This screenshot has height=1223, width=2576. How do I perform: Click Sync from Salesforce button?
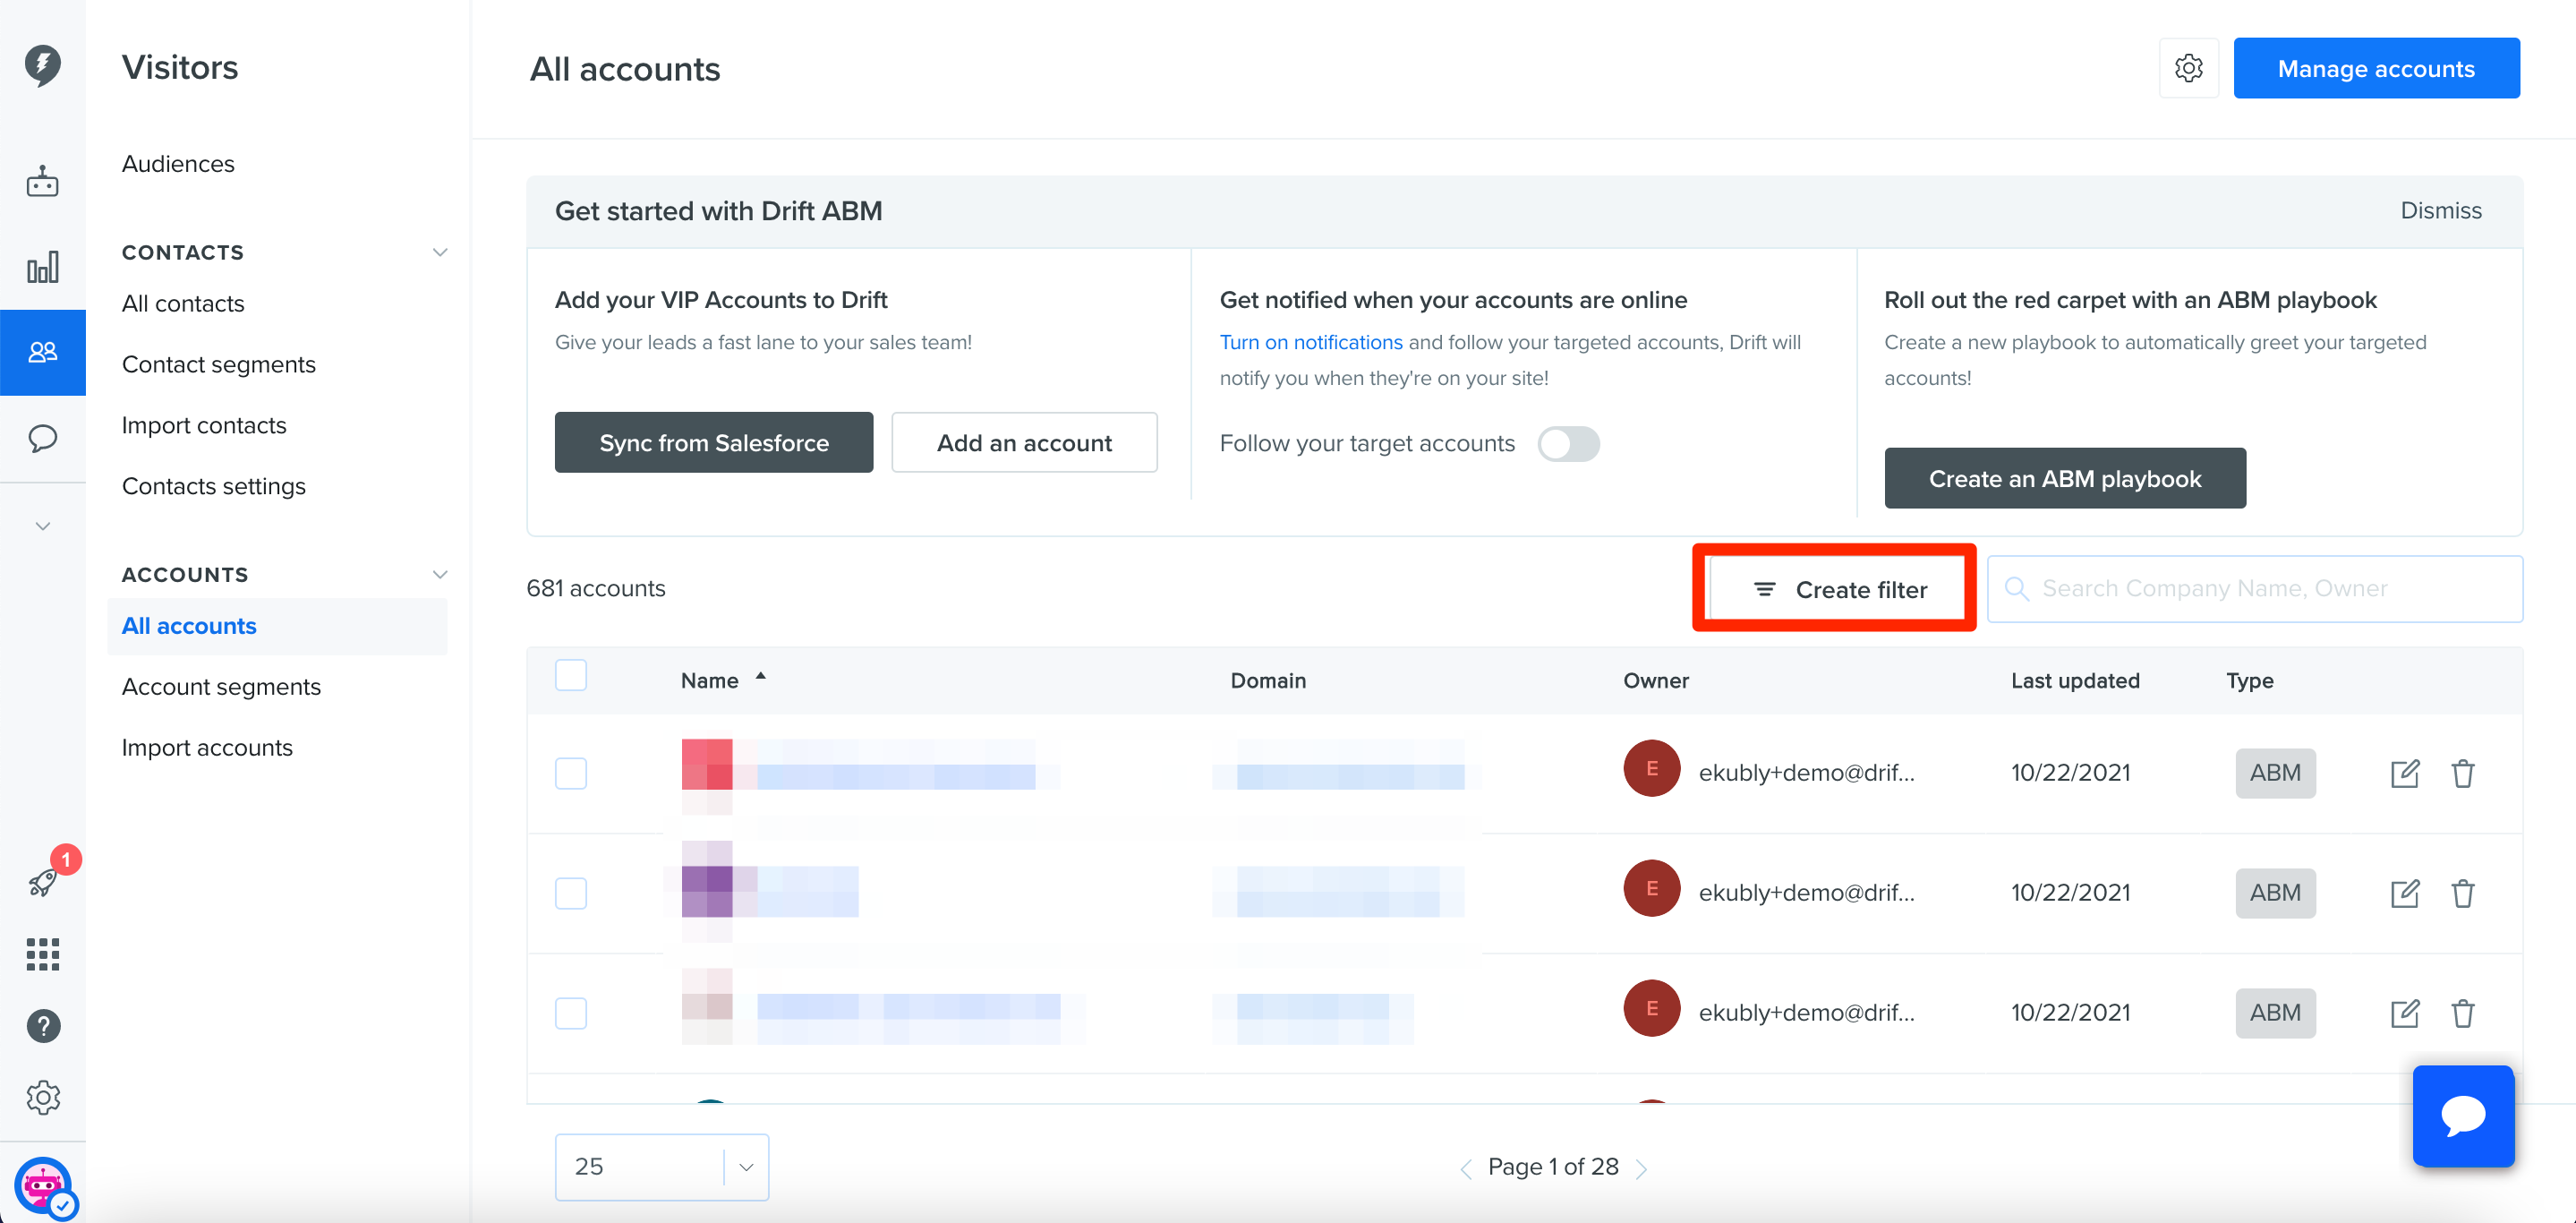713,442
